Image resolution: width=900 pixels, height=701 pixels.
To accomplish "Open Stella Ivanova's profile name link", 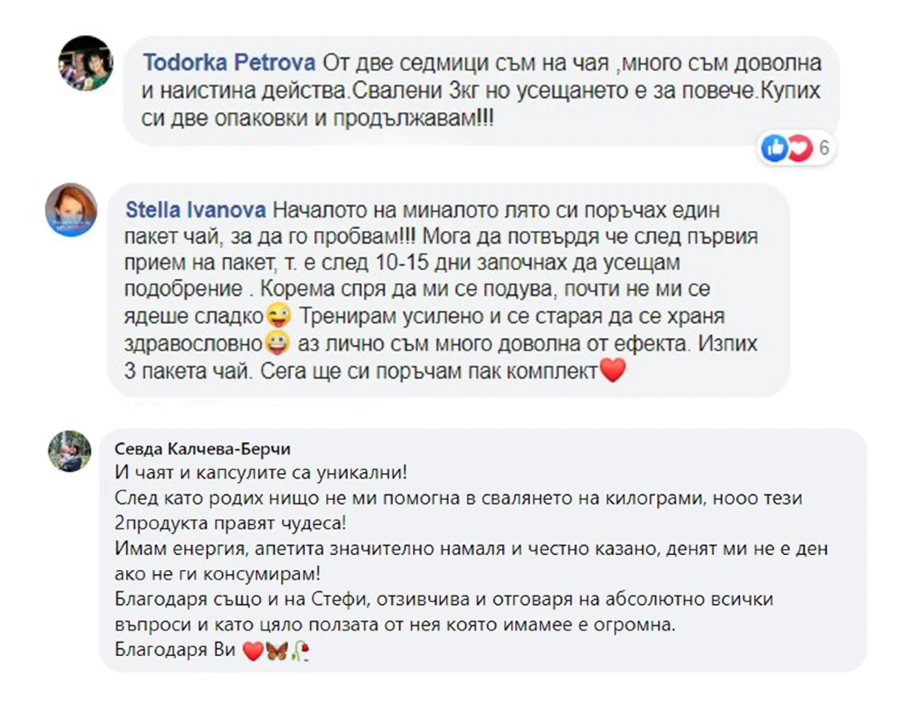I will 196,210.
